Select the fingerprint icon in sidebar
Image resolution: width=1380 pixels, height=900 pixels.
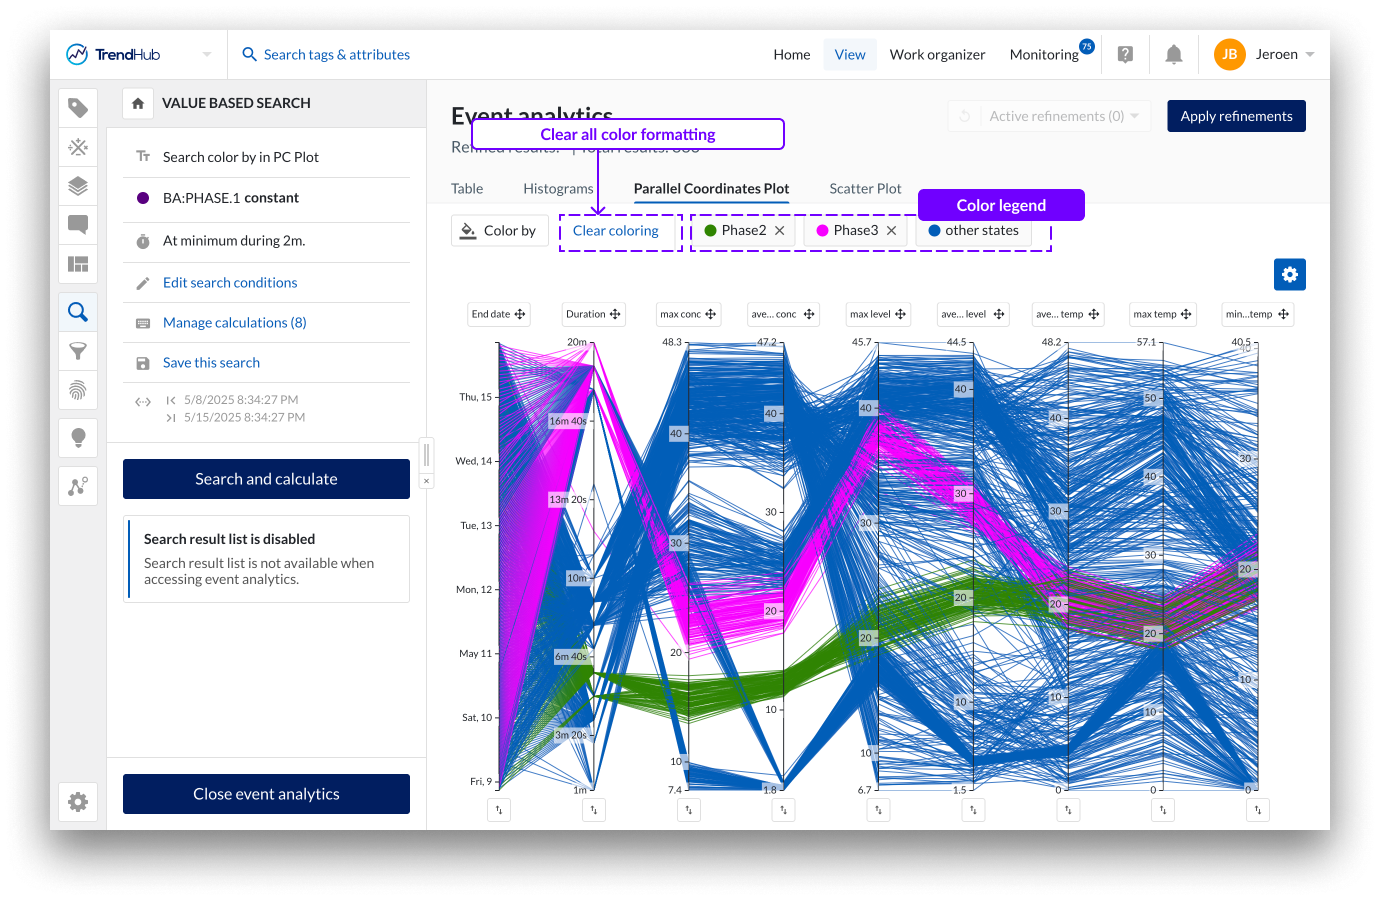78,390
